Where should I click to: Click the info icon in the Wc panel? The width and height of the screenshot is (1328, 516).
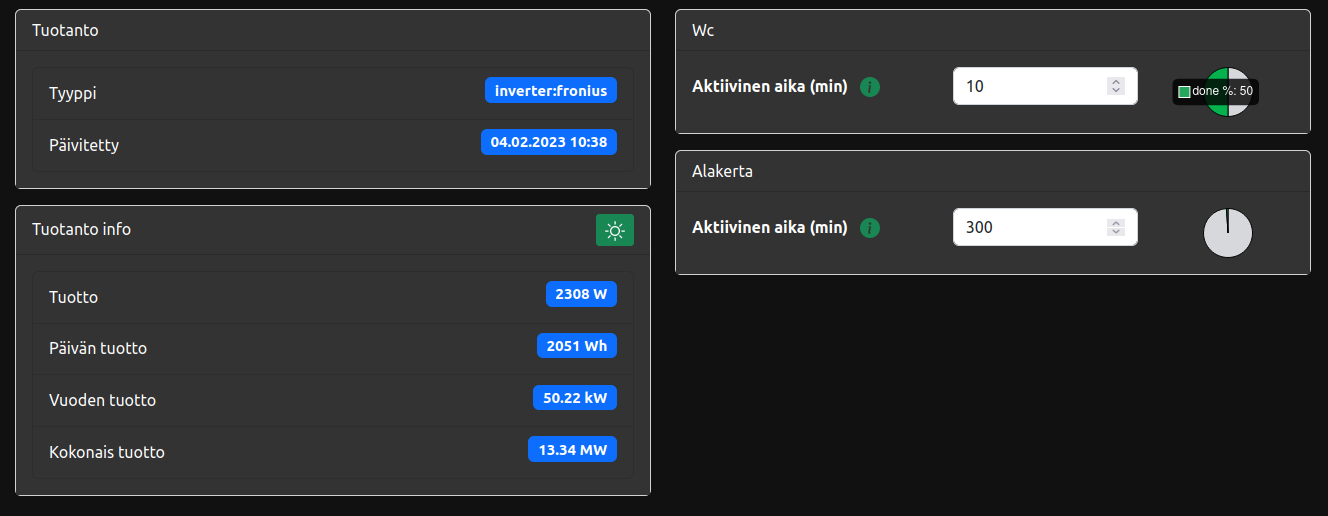[870, 87]
